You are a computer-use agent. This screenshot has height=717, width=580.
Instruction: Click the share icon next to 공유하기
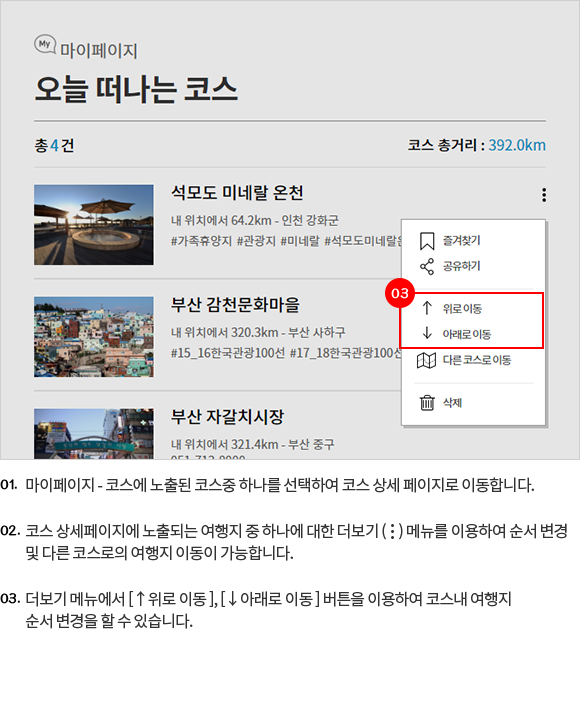pos(427,267)
